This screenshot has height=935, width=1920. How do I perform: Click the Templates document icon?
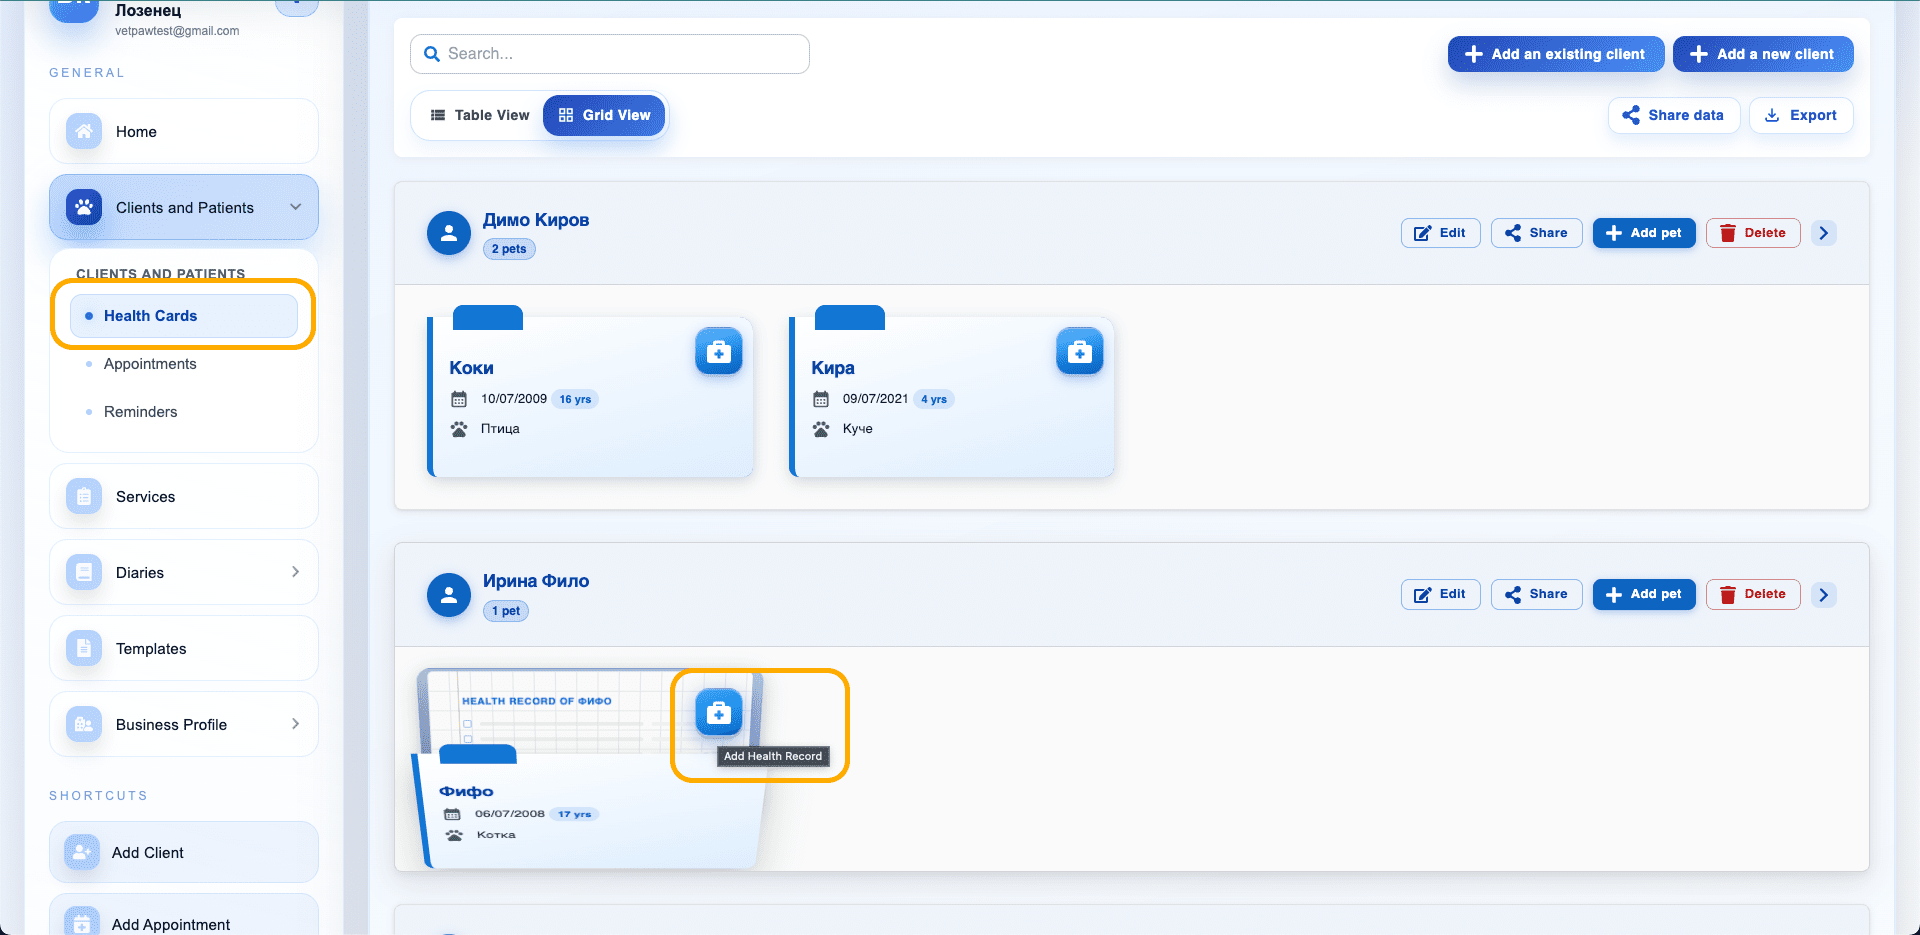pos(84,648)
